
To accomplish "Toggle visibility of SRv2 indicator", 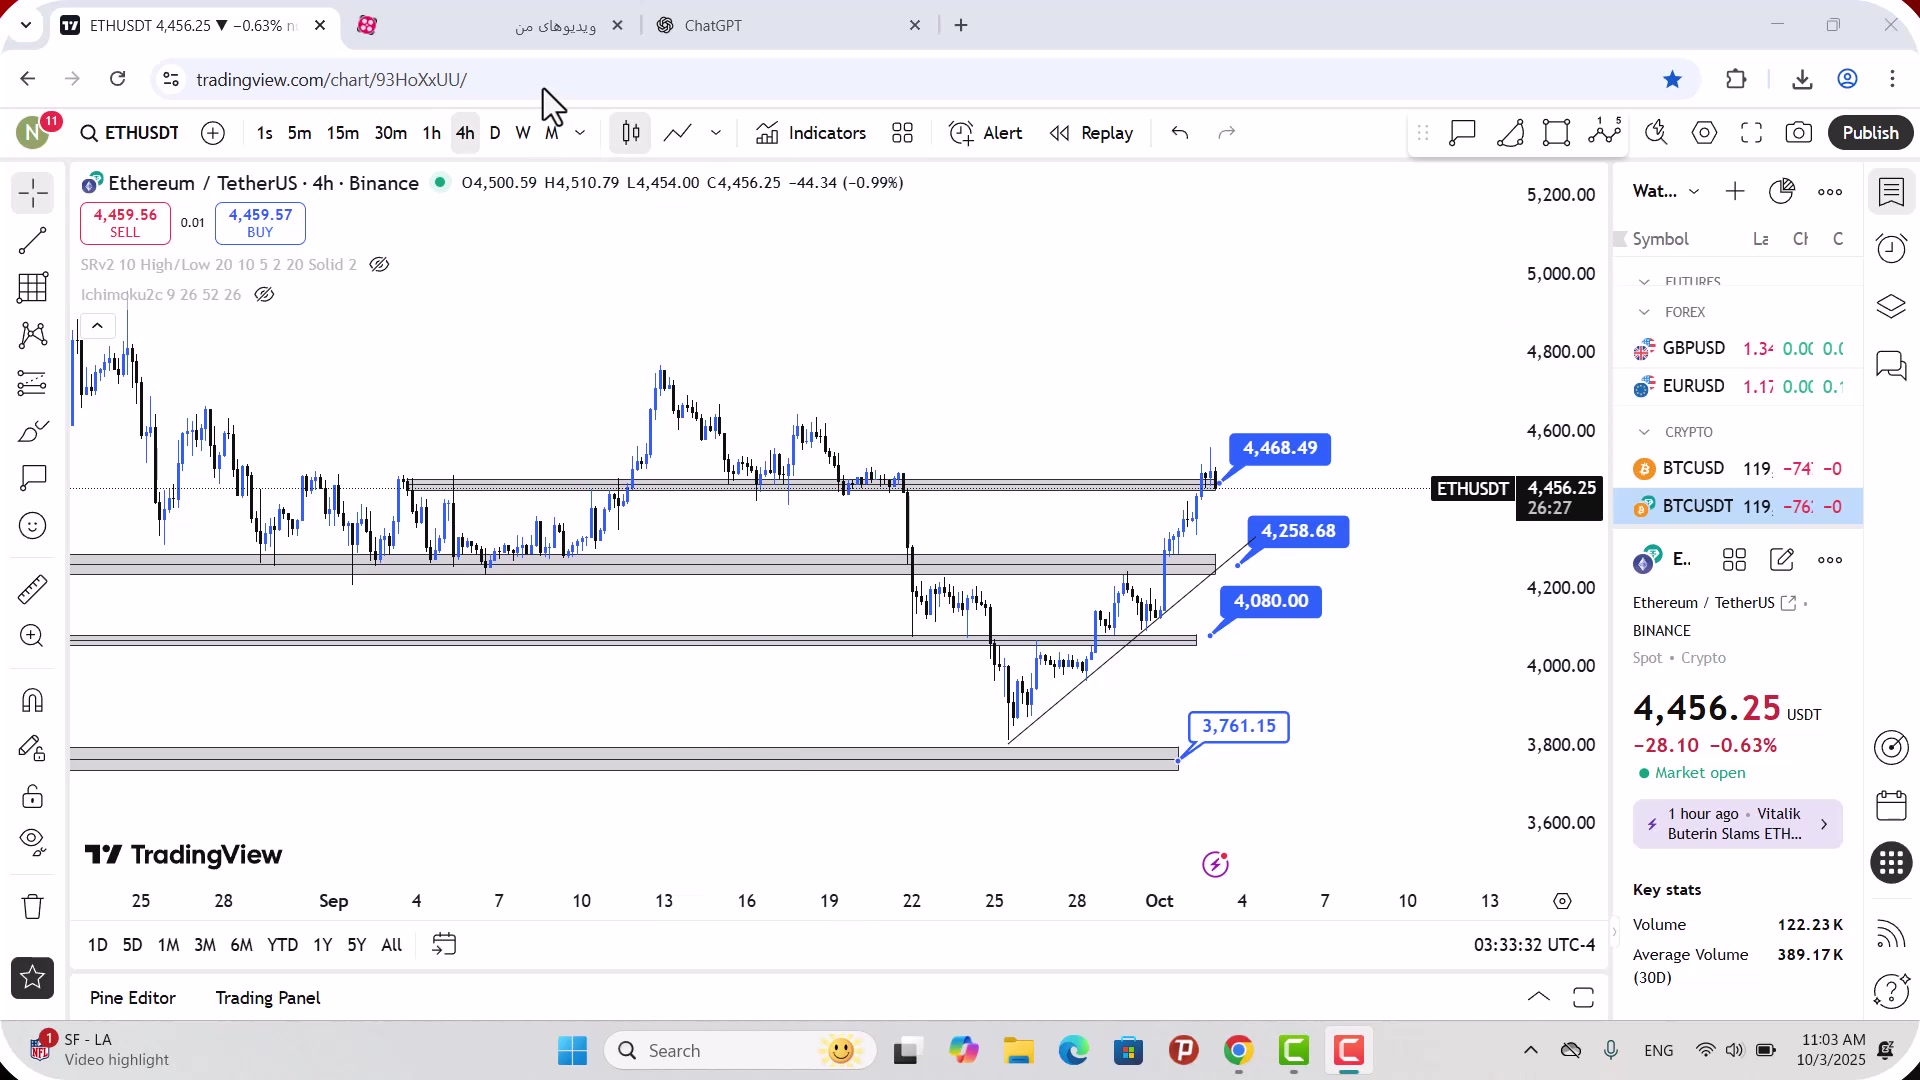I will point(379,265).
